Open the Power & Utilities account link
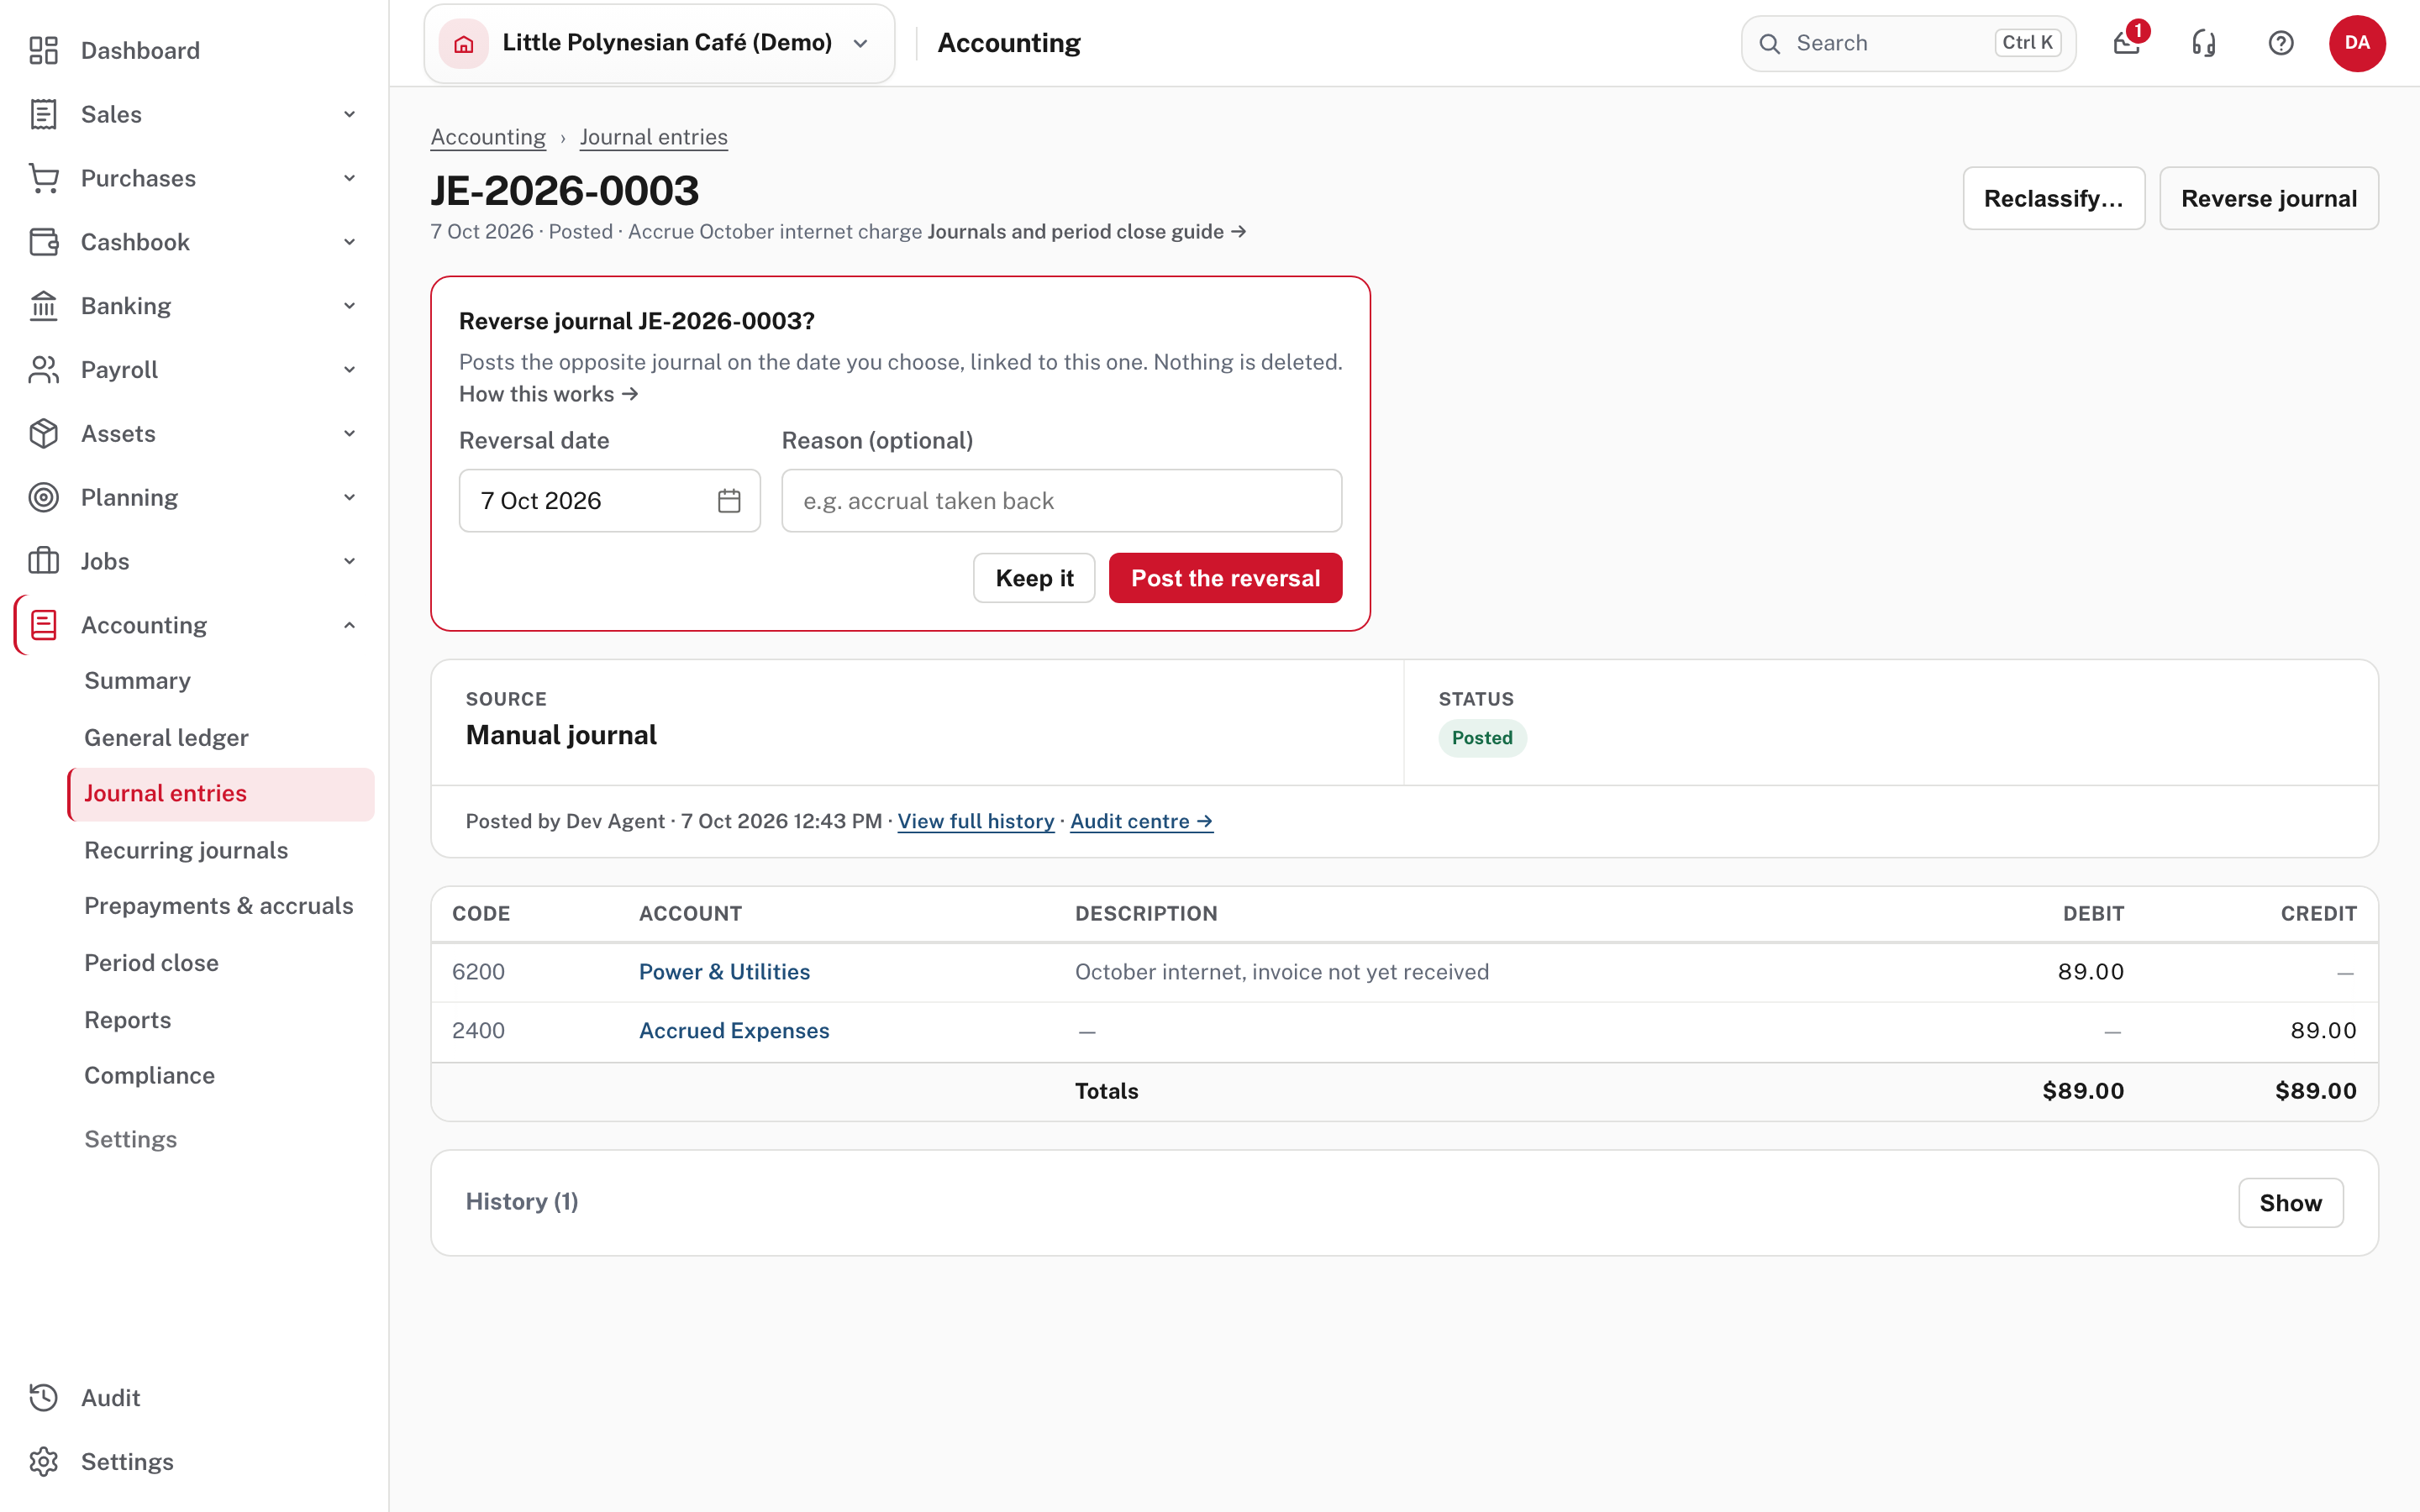This screenshot has width=2420, height=1512. tap(724, 972)
